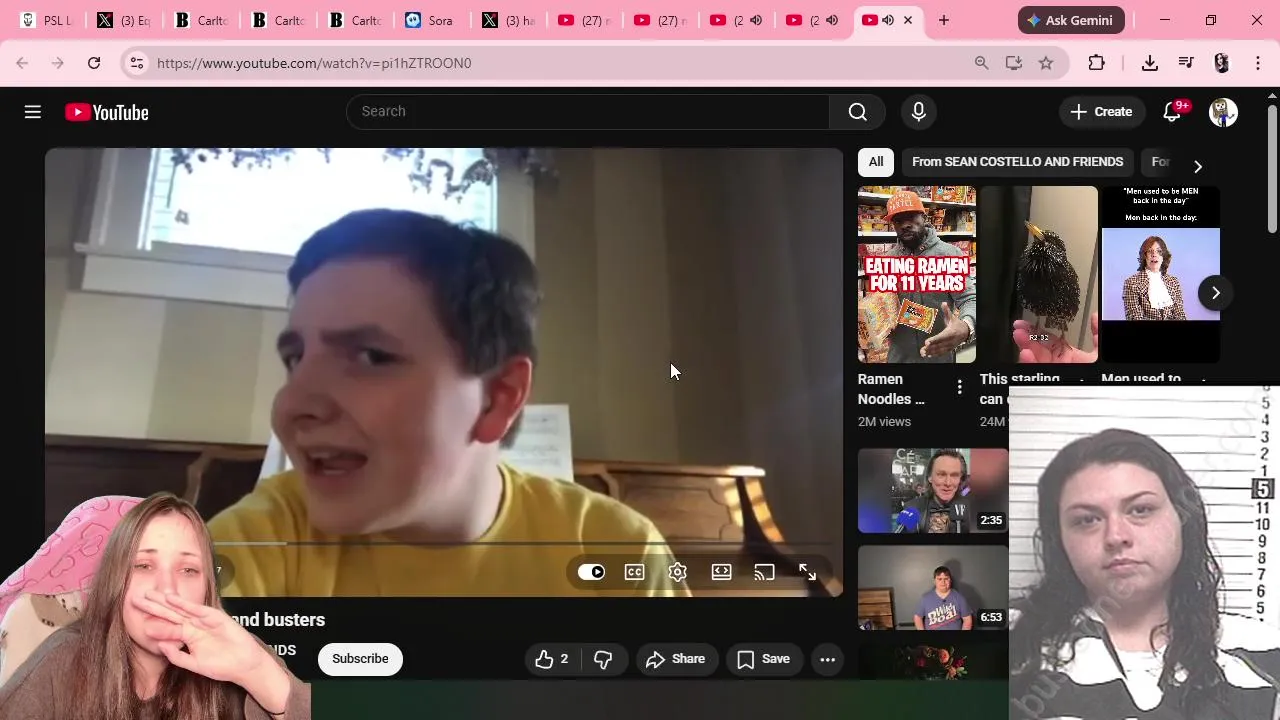
Task: Close the active YouTube tab
Action: (x=908, y=20)
